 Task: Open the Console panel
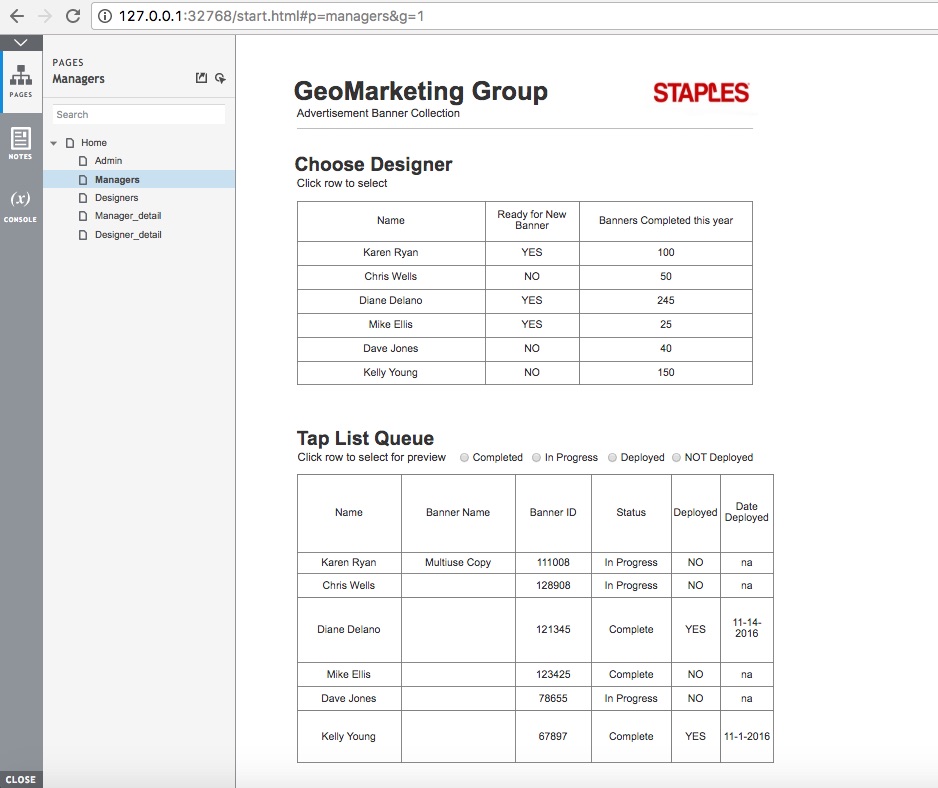pyautogui.click(x=21, y=205)
